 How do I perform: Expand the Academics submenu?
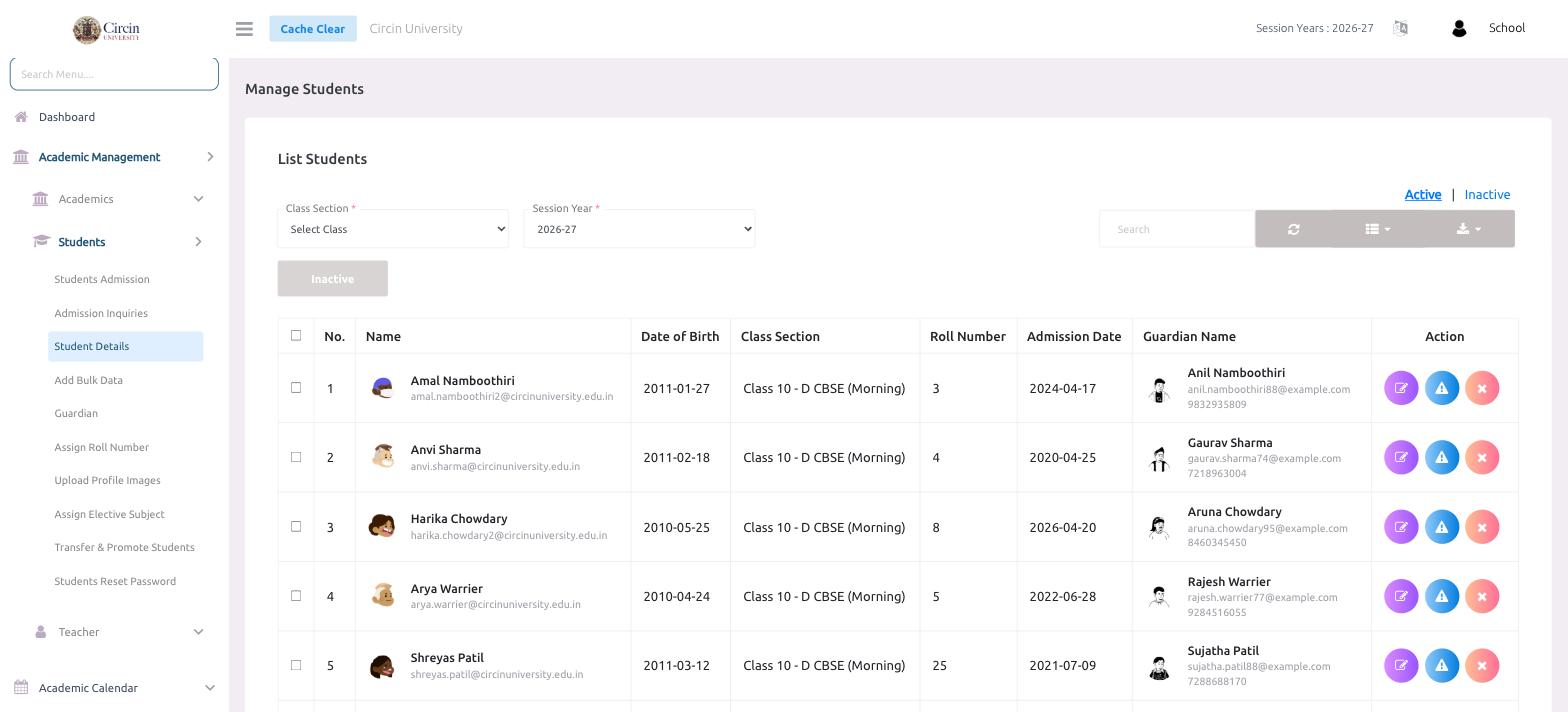198,199
